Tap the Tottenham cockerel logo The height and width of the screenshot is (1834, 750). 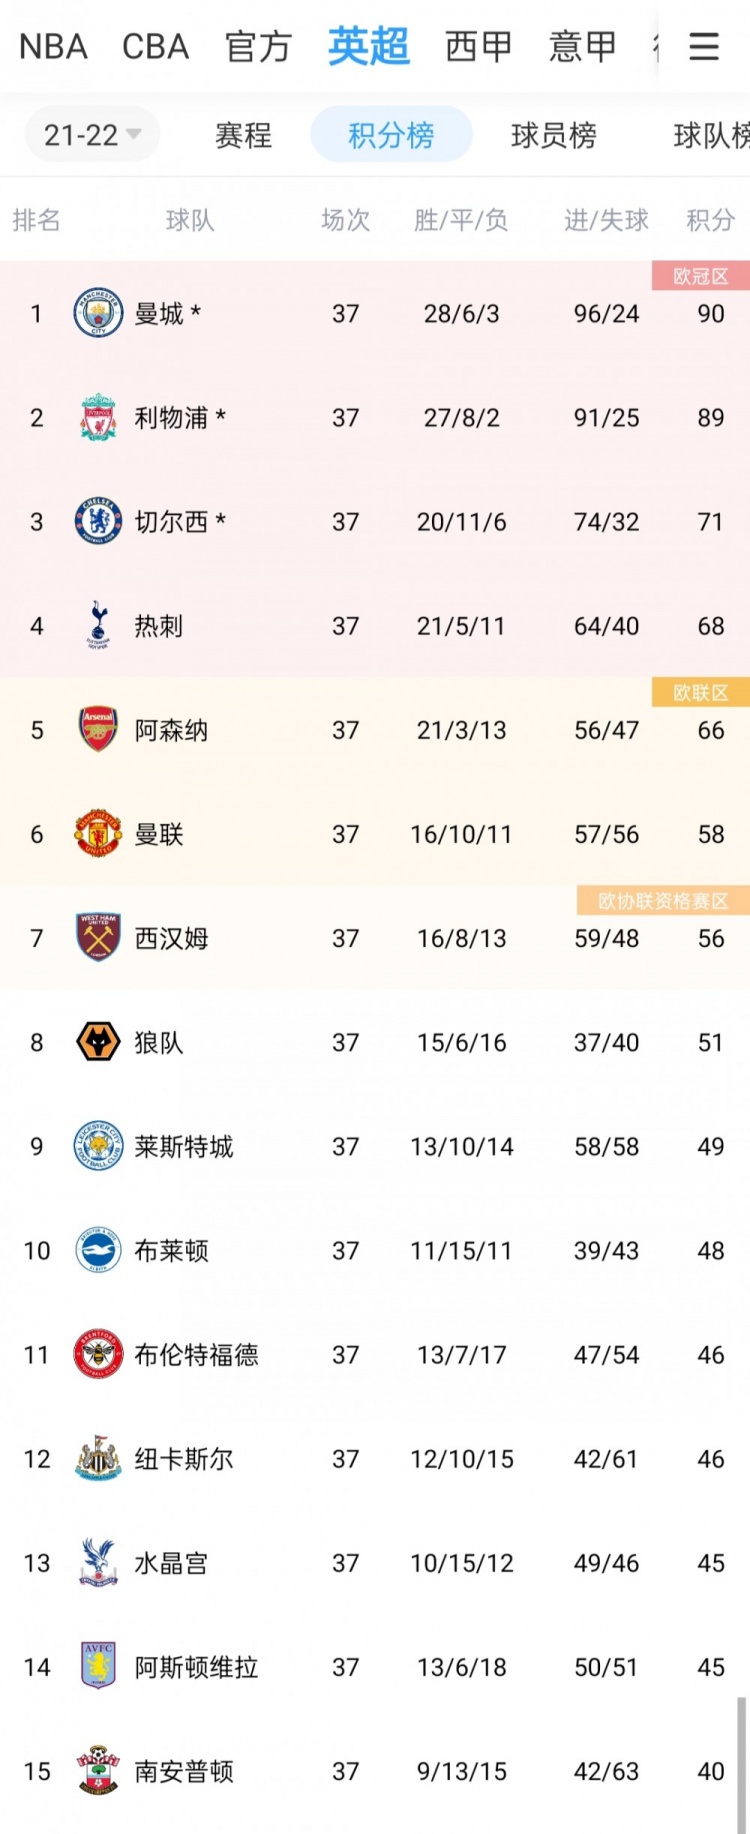(x=98, y=626)
